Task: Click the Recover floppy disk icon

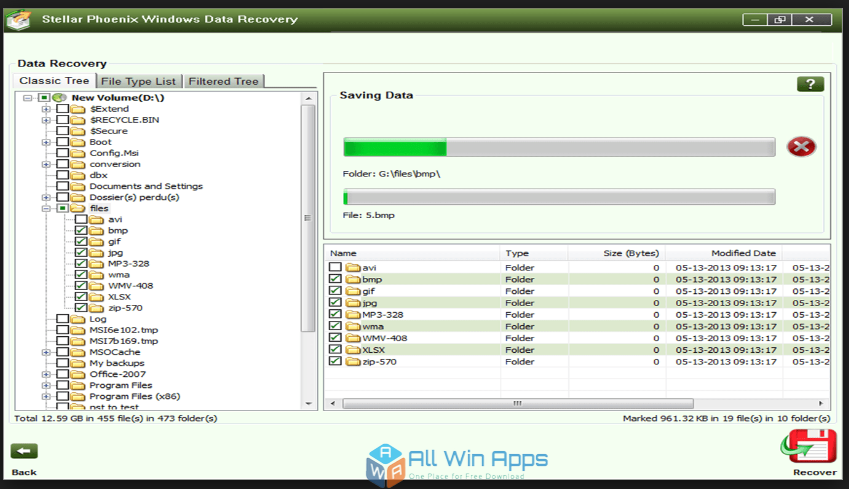Action: [x=809, y=447]
